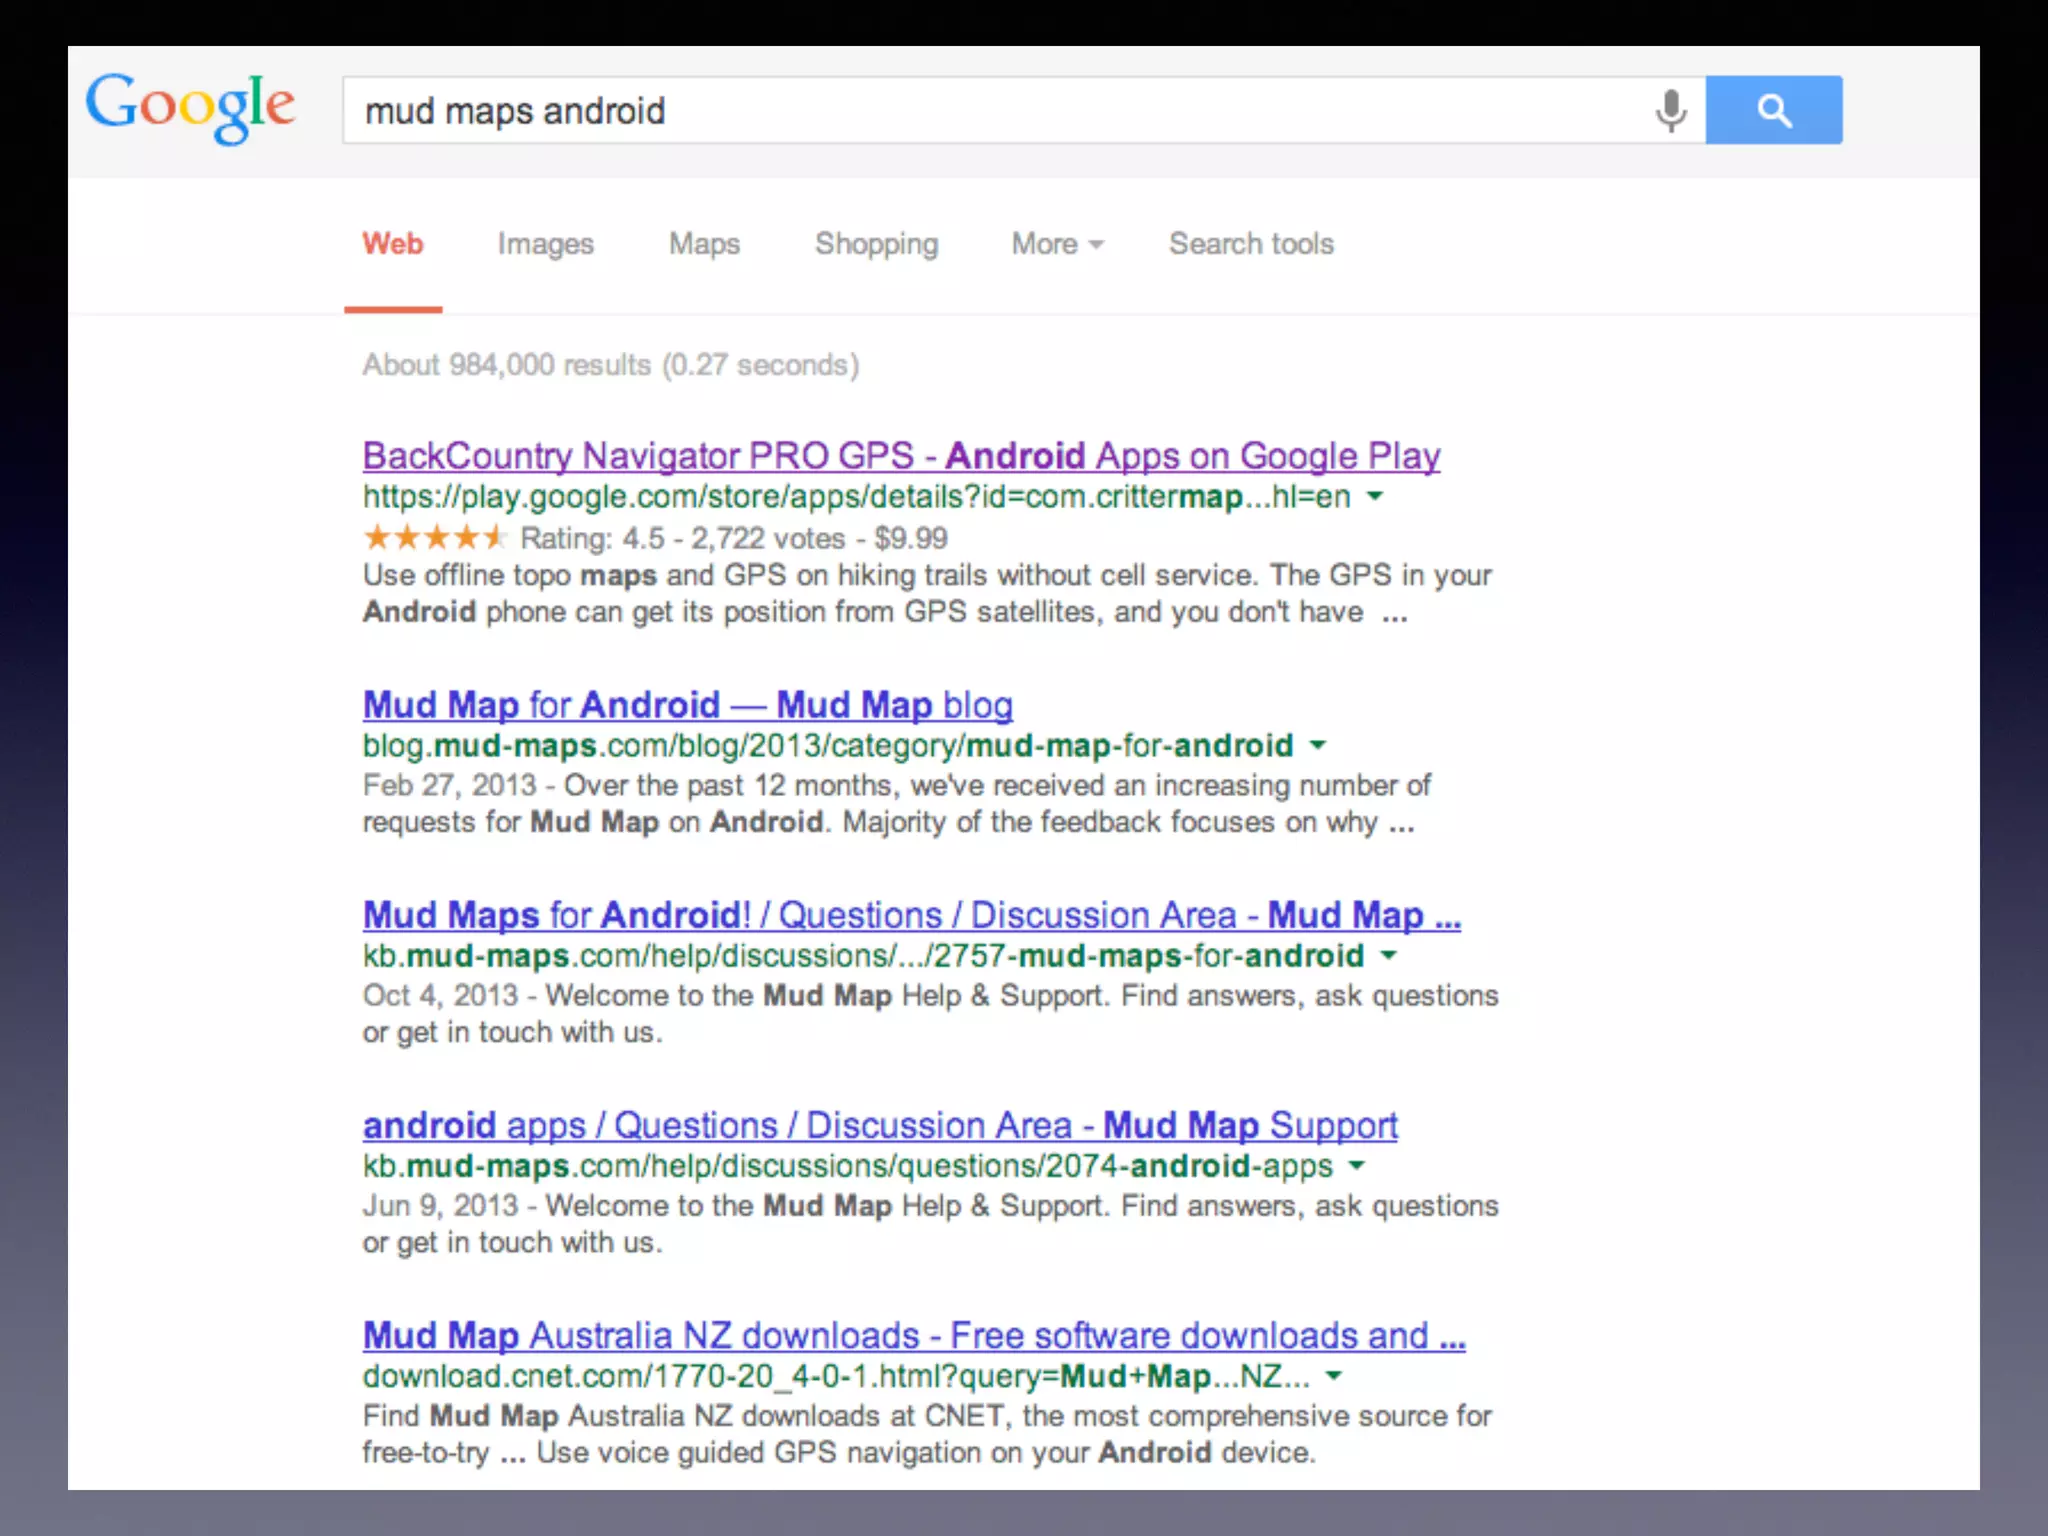Expand the arrow next to the download.cnet.com URL
The width and height of the screenshot is (2048, 1536).
[1334, 1376]
